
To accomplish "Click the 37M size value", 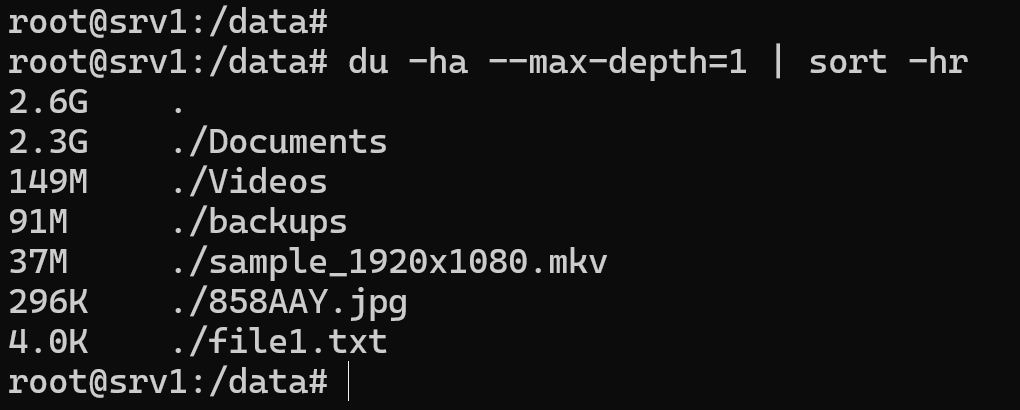I will pyautogui.click(x=38, y=262).
